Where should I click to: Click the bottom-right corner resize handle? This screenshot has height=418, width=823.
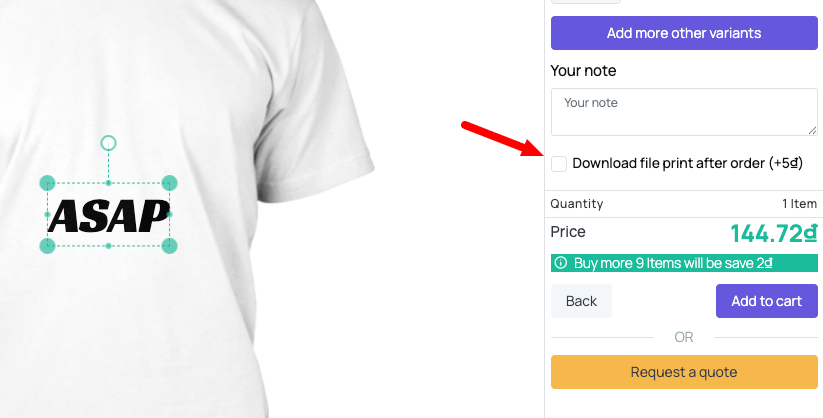(169, 246)
